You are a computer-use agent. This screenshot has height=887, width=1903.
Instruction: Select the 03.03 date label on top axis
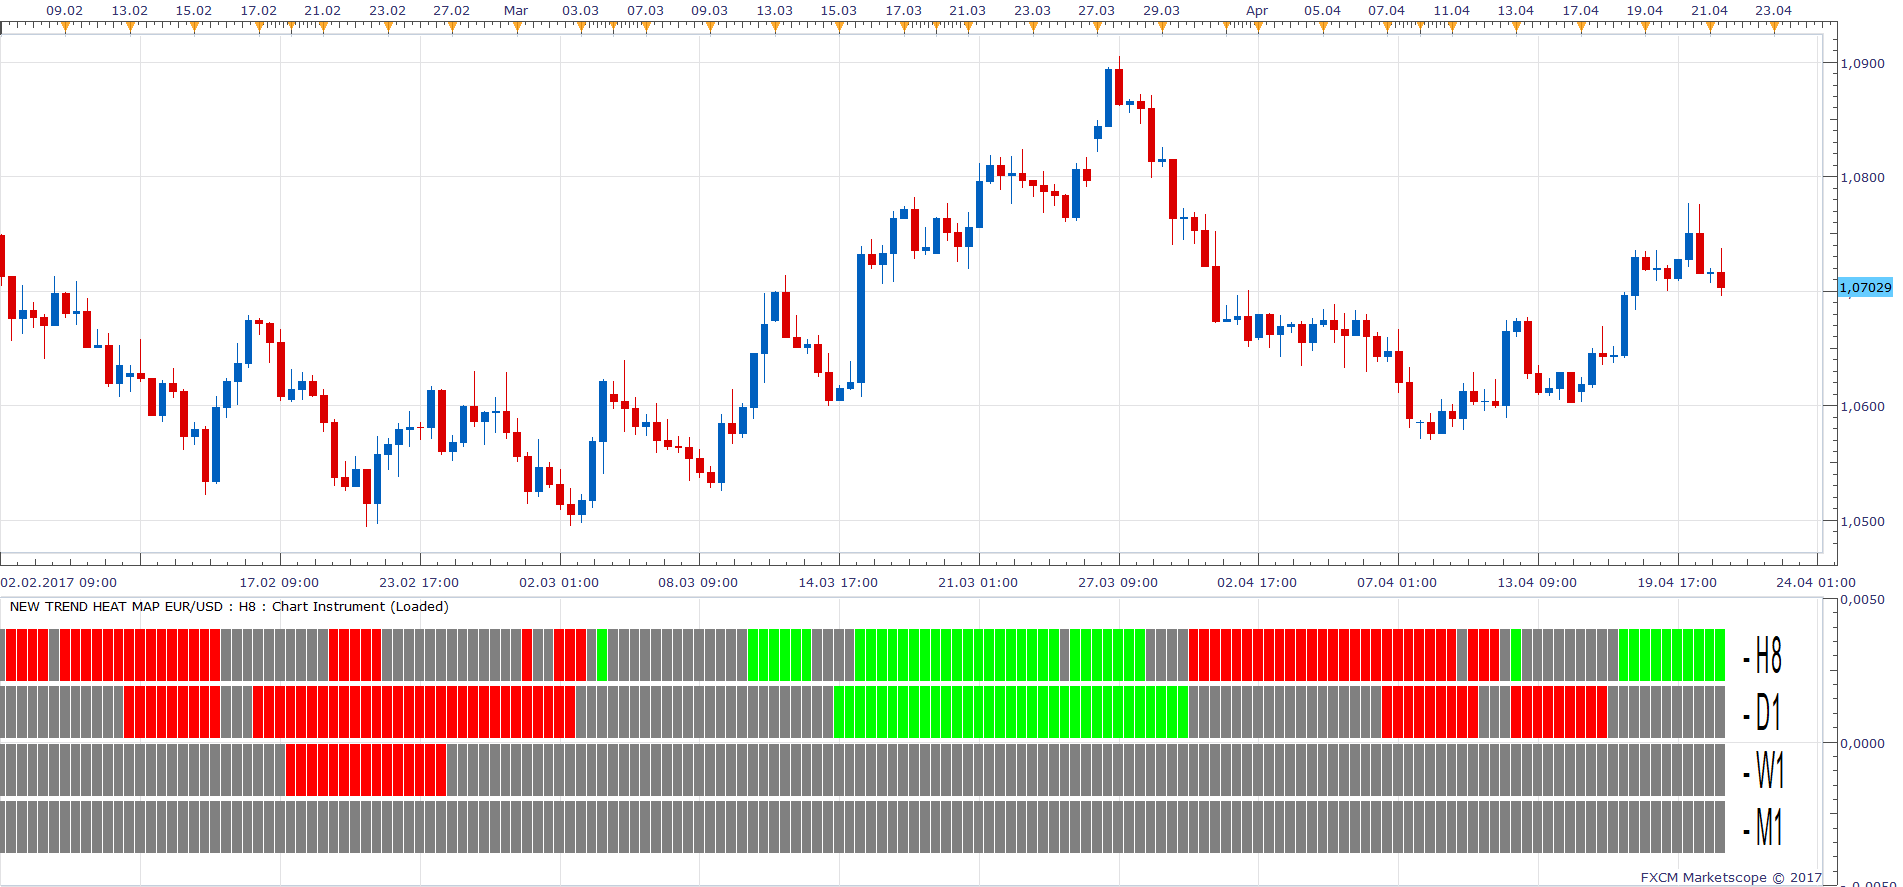581,10
